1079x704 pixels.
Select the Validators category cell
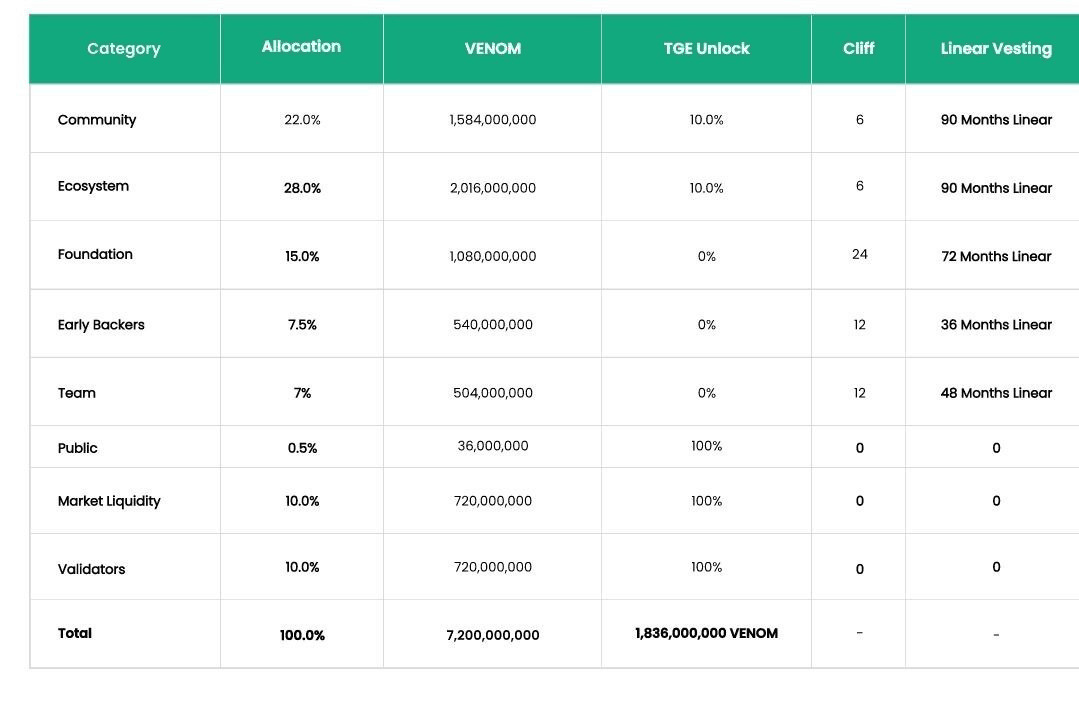tap(92, 569)
